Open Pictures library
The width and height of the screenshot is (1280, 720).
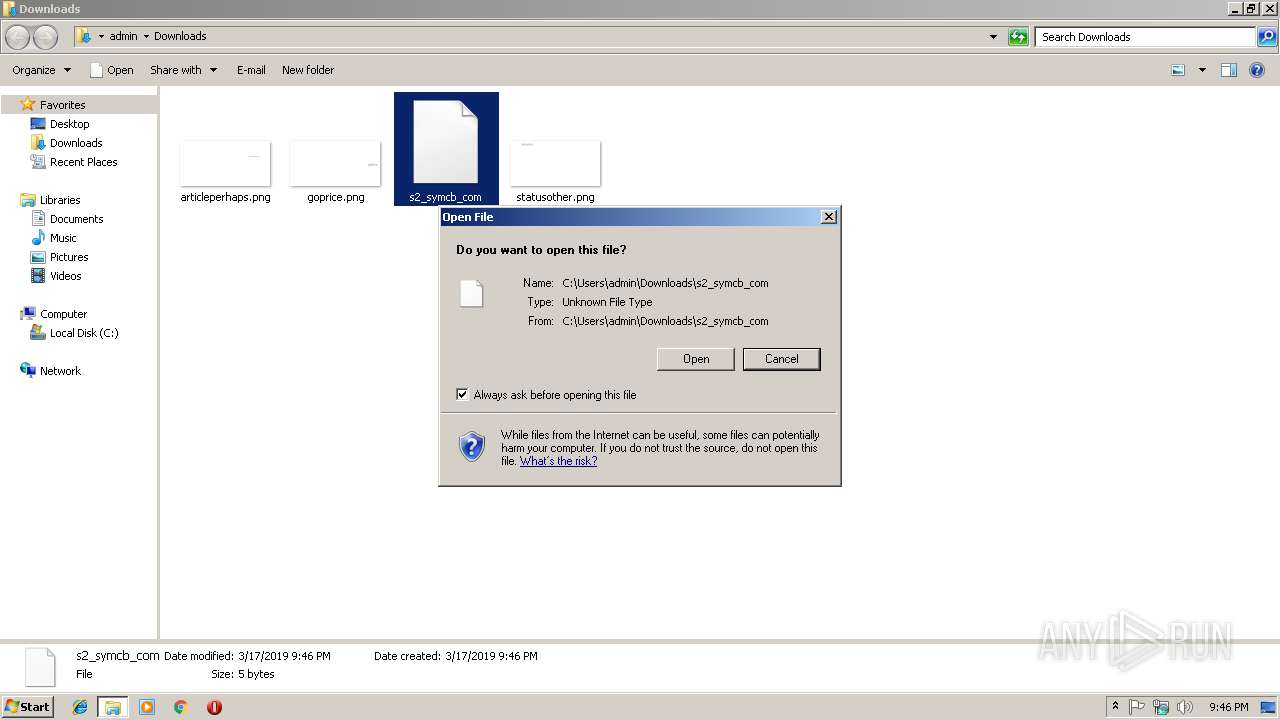[x=69, y=257]
